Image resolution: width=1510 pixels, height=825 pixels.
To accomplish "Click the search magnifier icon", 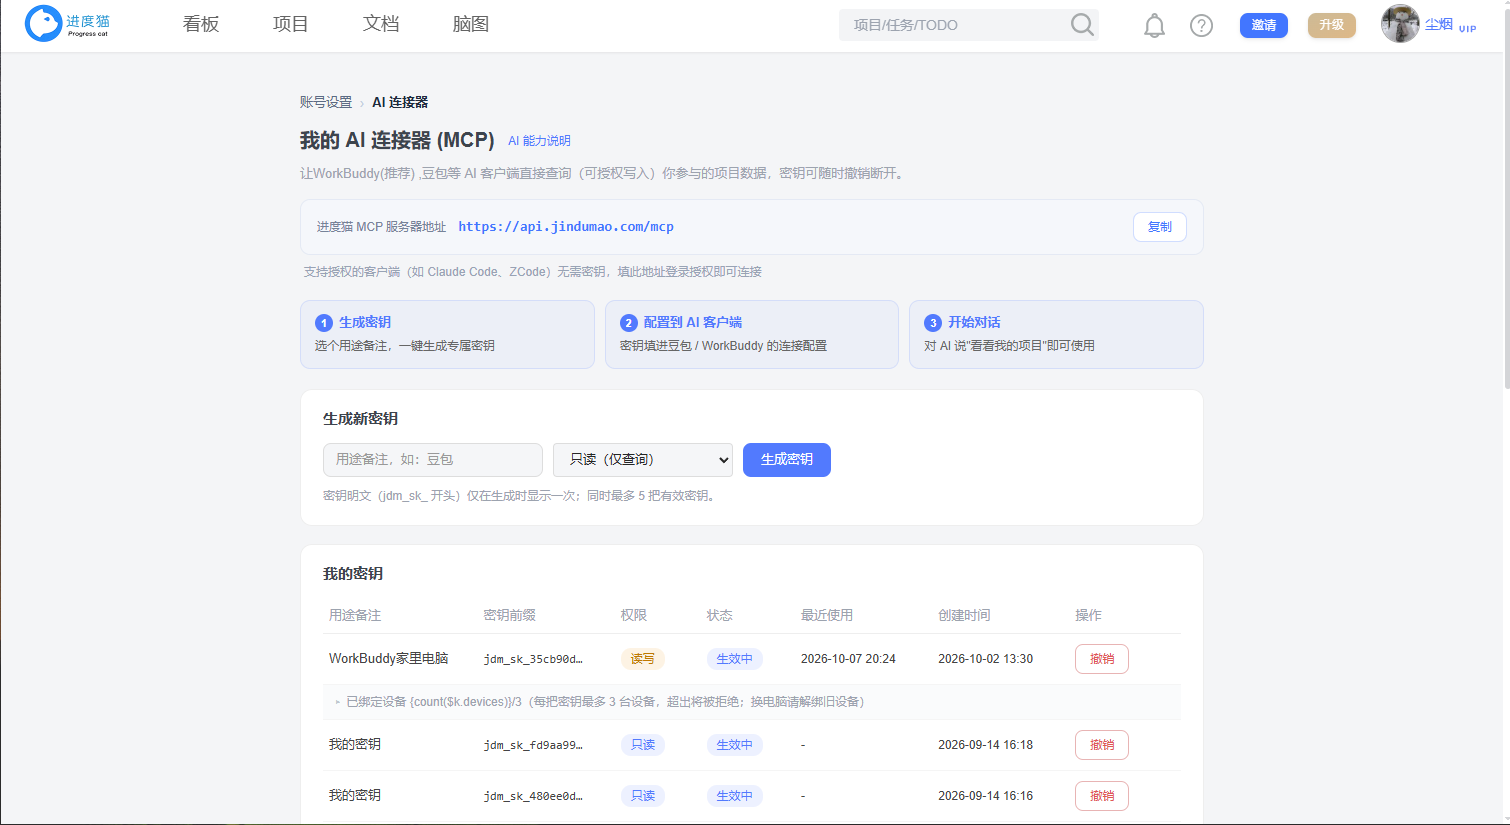I will 1082,25.
